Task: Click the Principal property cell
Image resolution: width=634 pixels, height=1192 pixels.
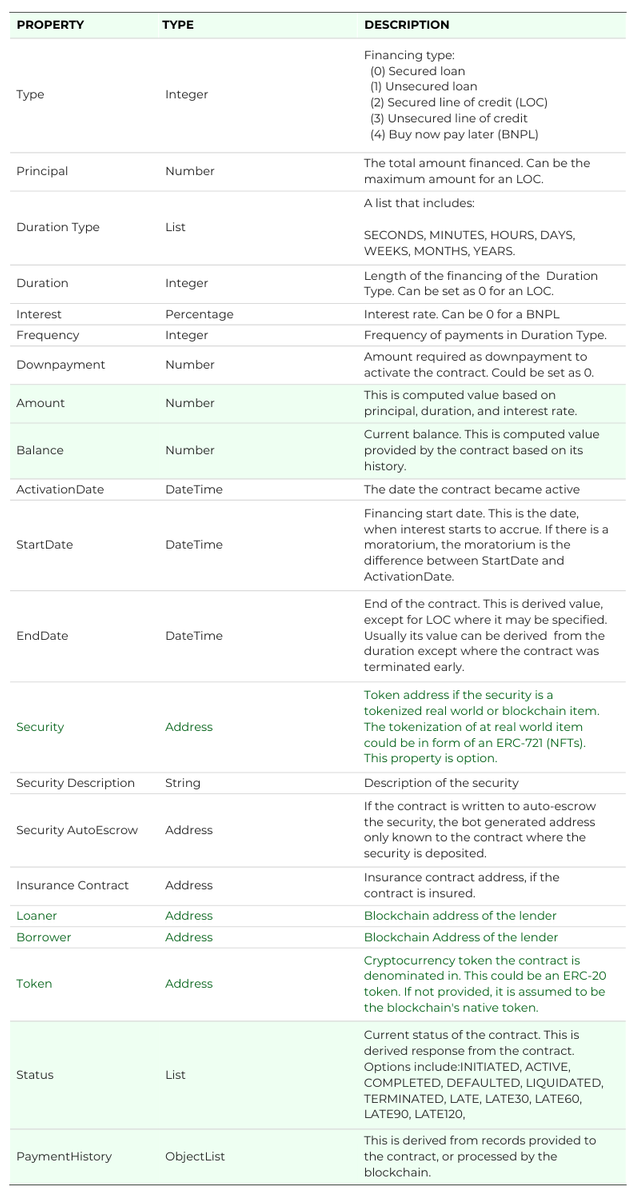Action: pyautogui.click(x=42, y=171)
